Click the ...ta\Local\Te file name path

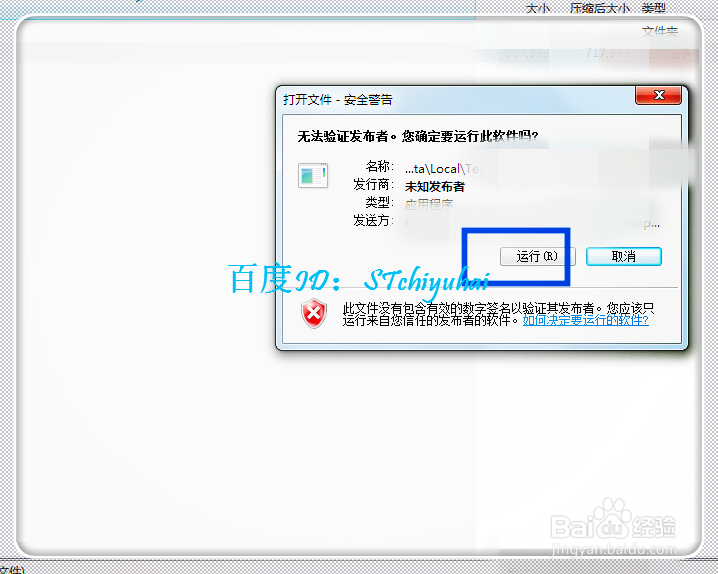click(442, 169)
